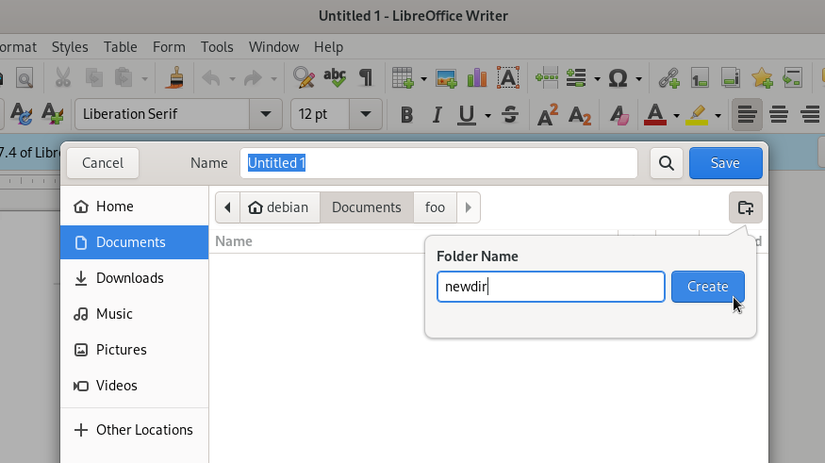This screenshot has height=463, width=825.
Task: Insert a page break icon
Action: (x=547, y=78)
